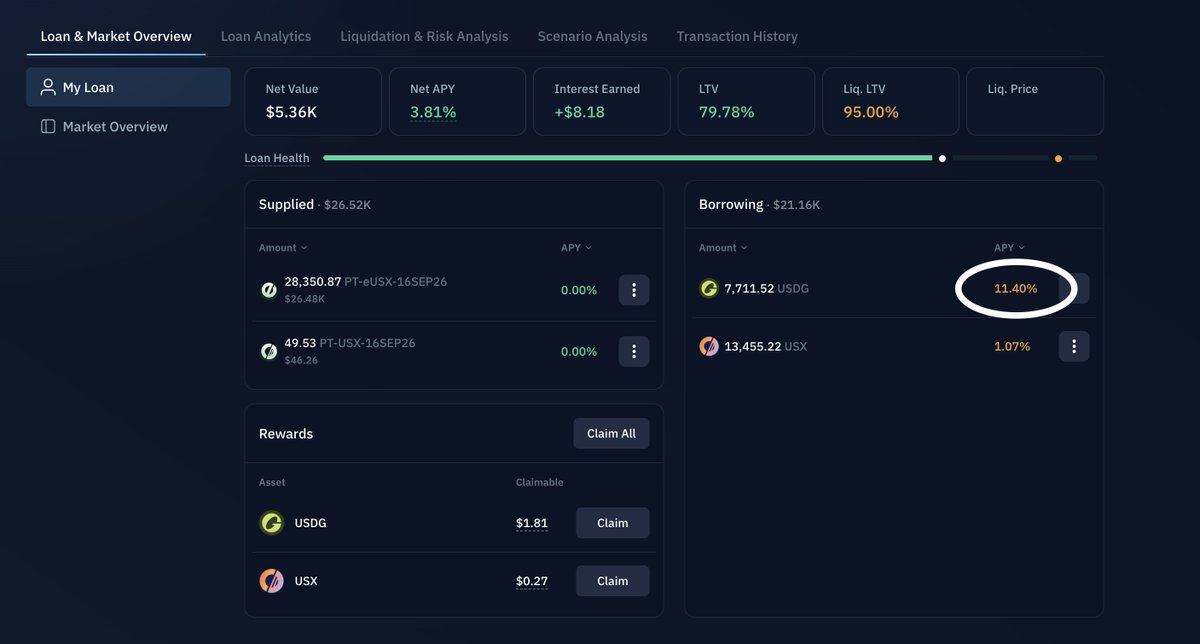Image resolution: width=1200 pixels, height=644 pixels.
Task: Sort Borrowing list by APY
Action: tap(1010, 248)
